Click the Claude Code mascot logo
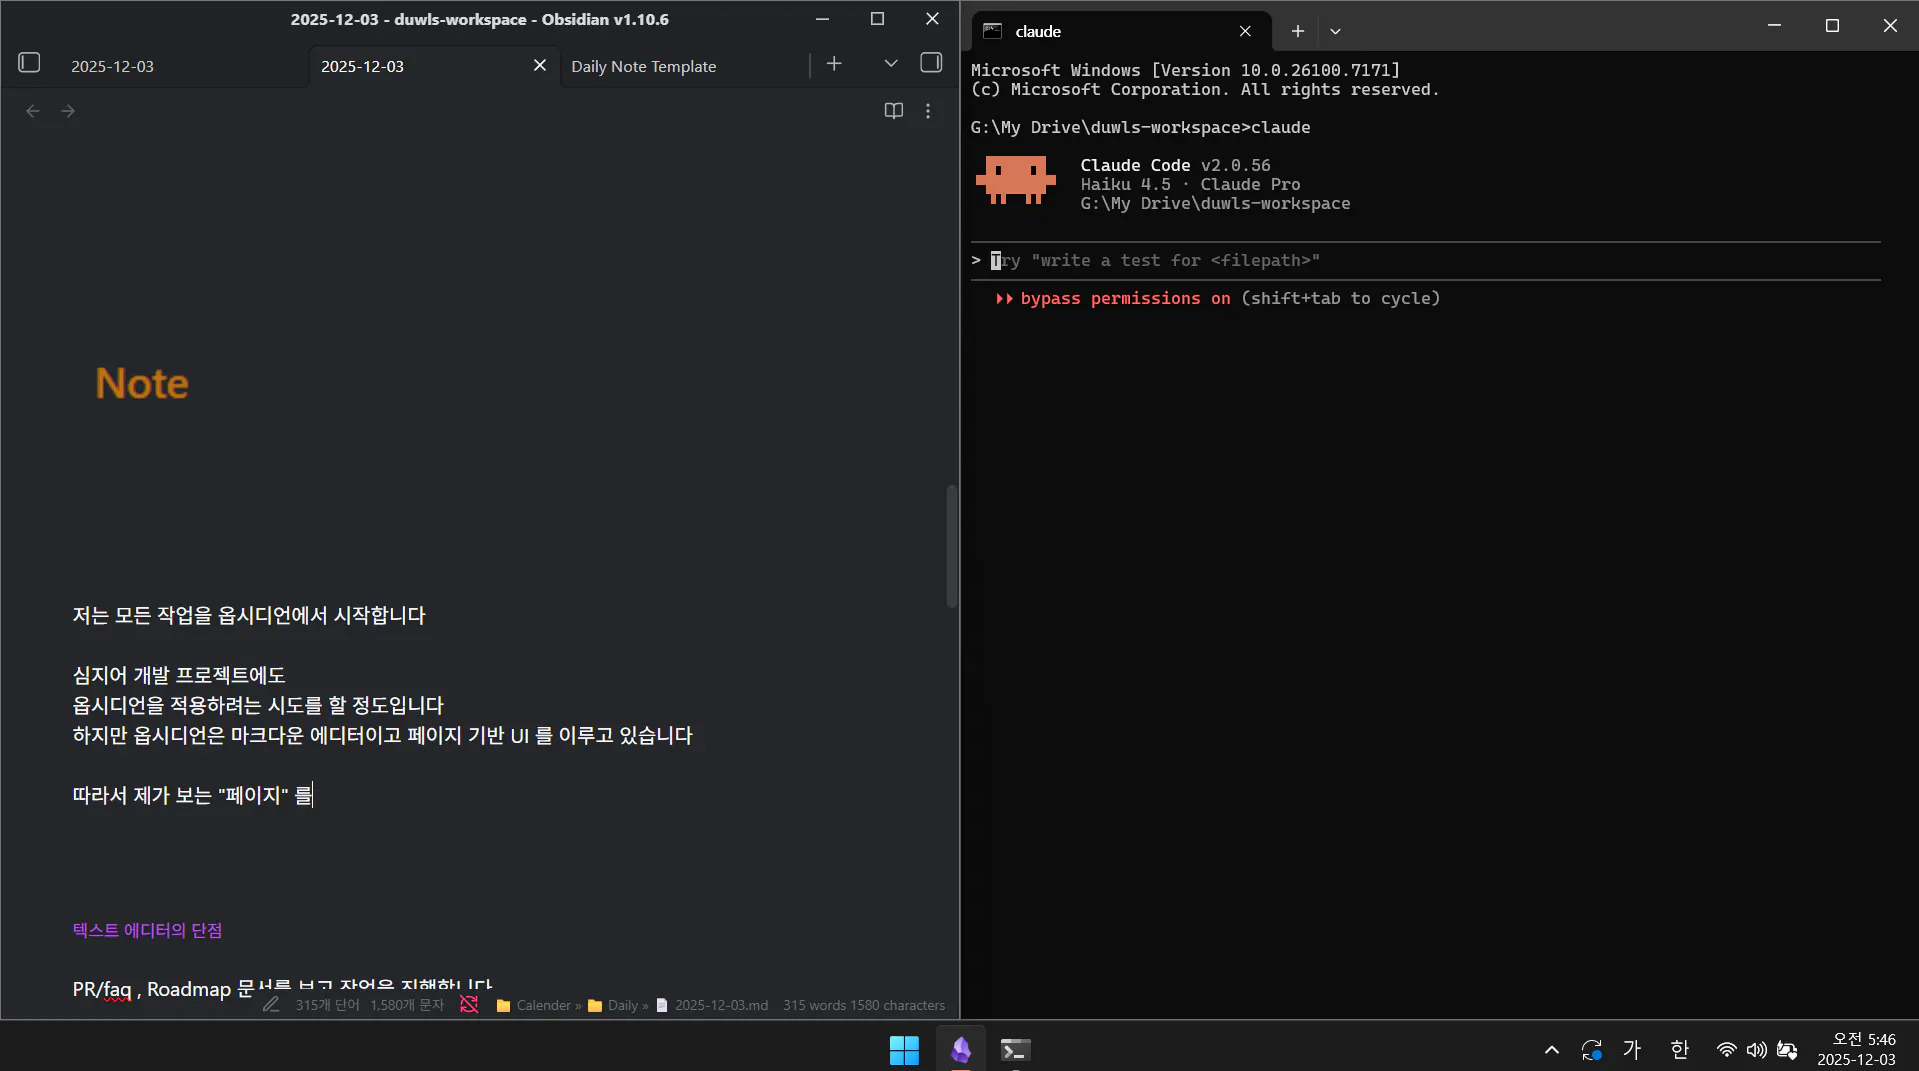Image resolution: width=1919 pixels, height=1071 pixels. pyautogui.click(x=1015, y=180)
